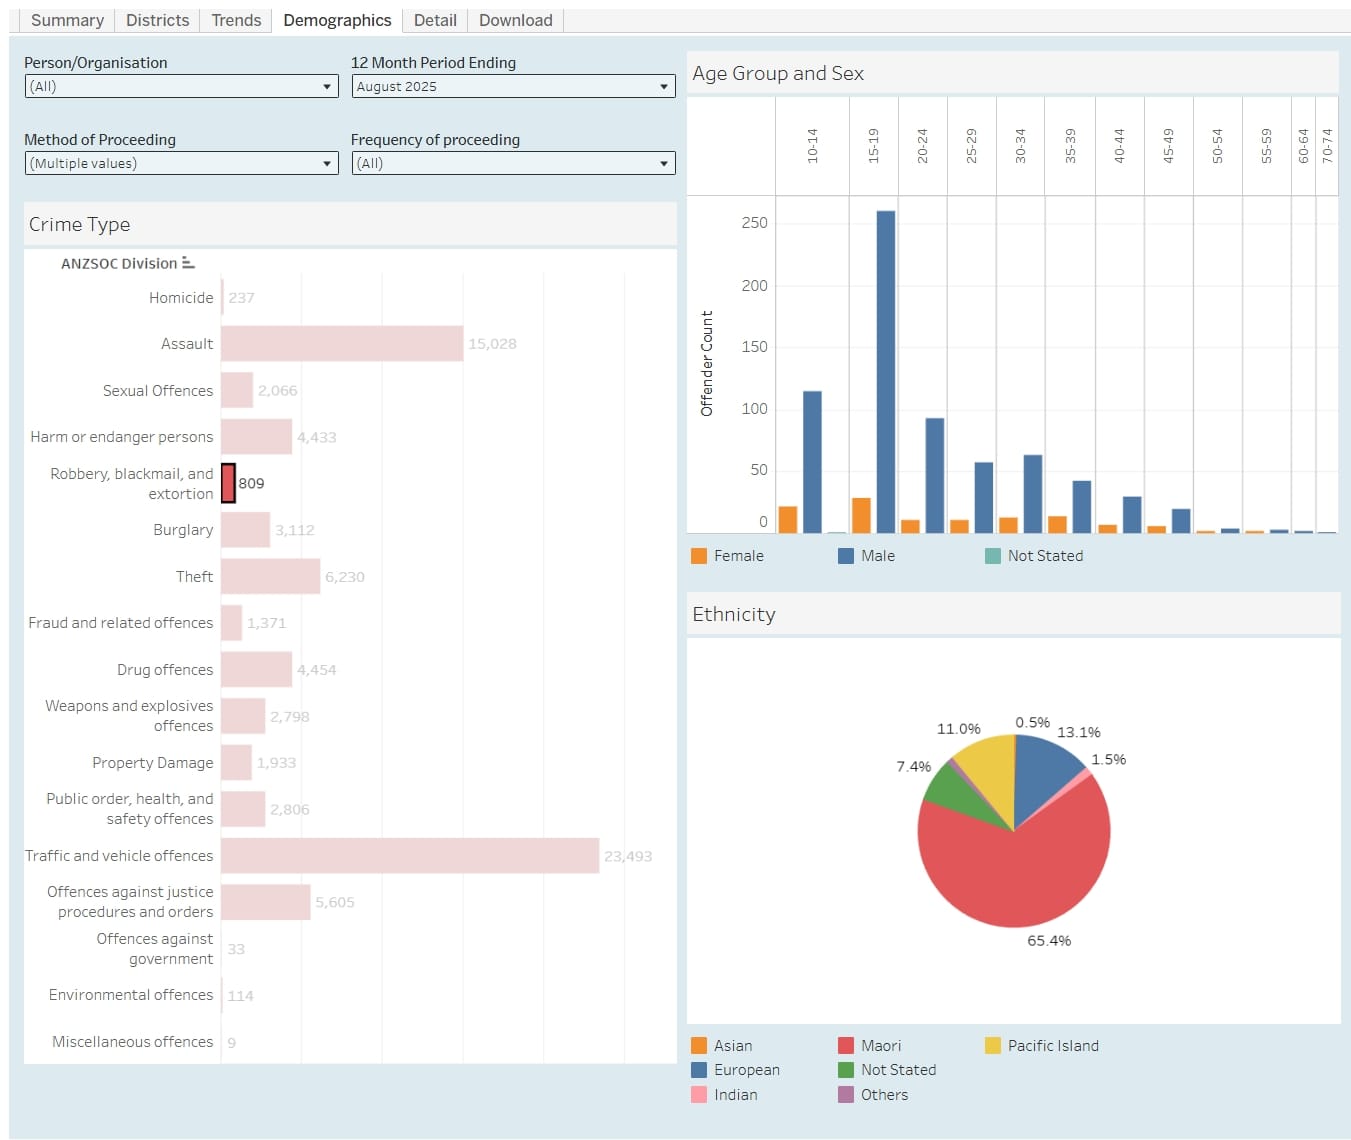Select the Download tab
Viewport: 1351px width, 1140px height.
tap(515, 20)
